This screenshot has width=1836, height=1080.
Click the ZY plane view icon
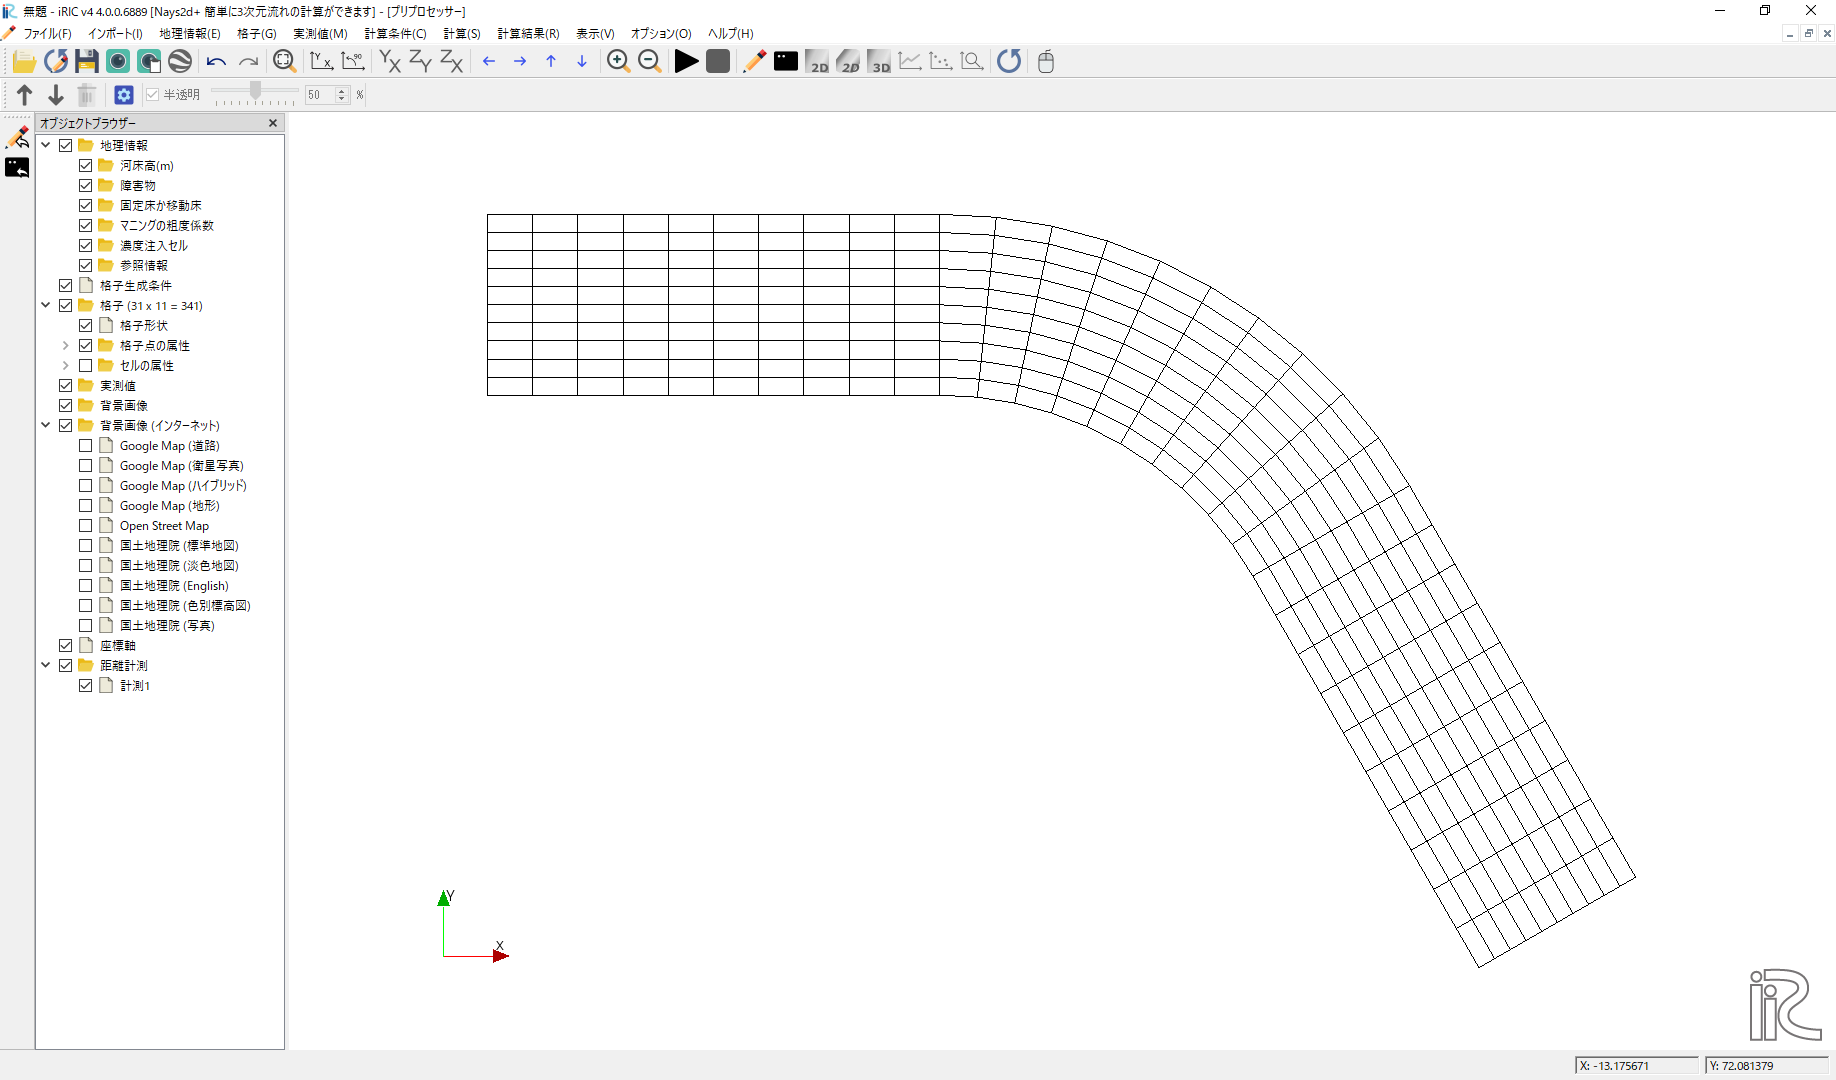tap(421, 62)
